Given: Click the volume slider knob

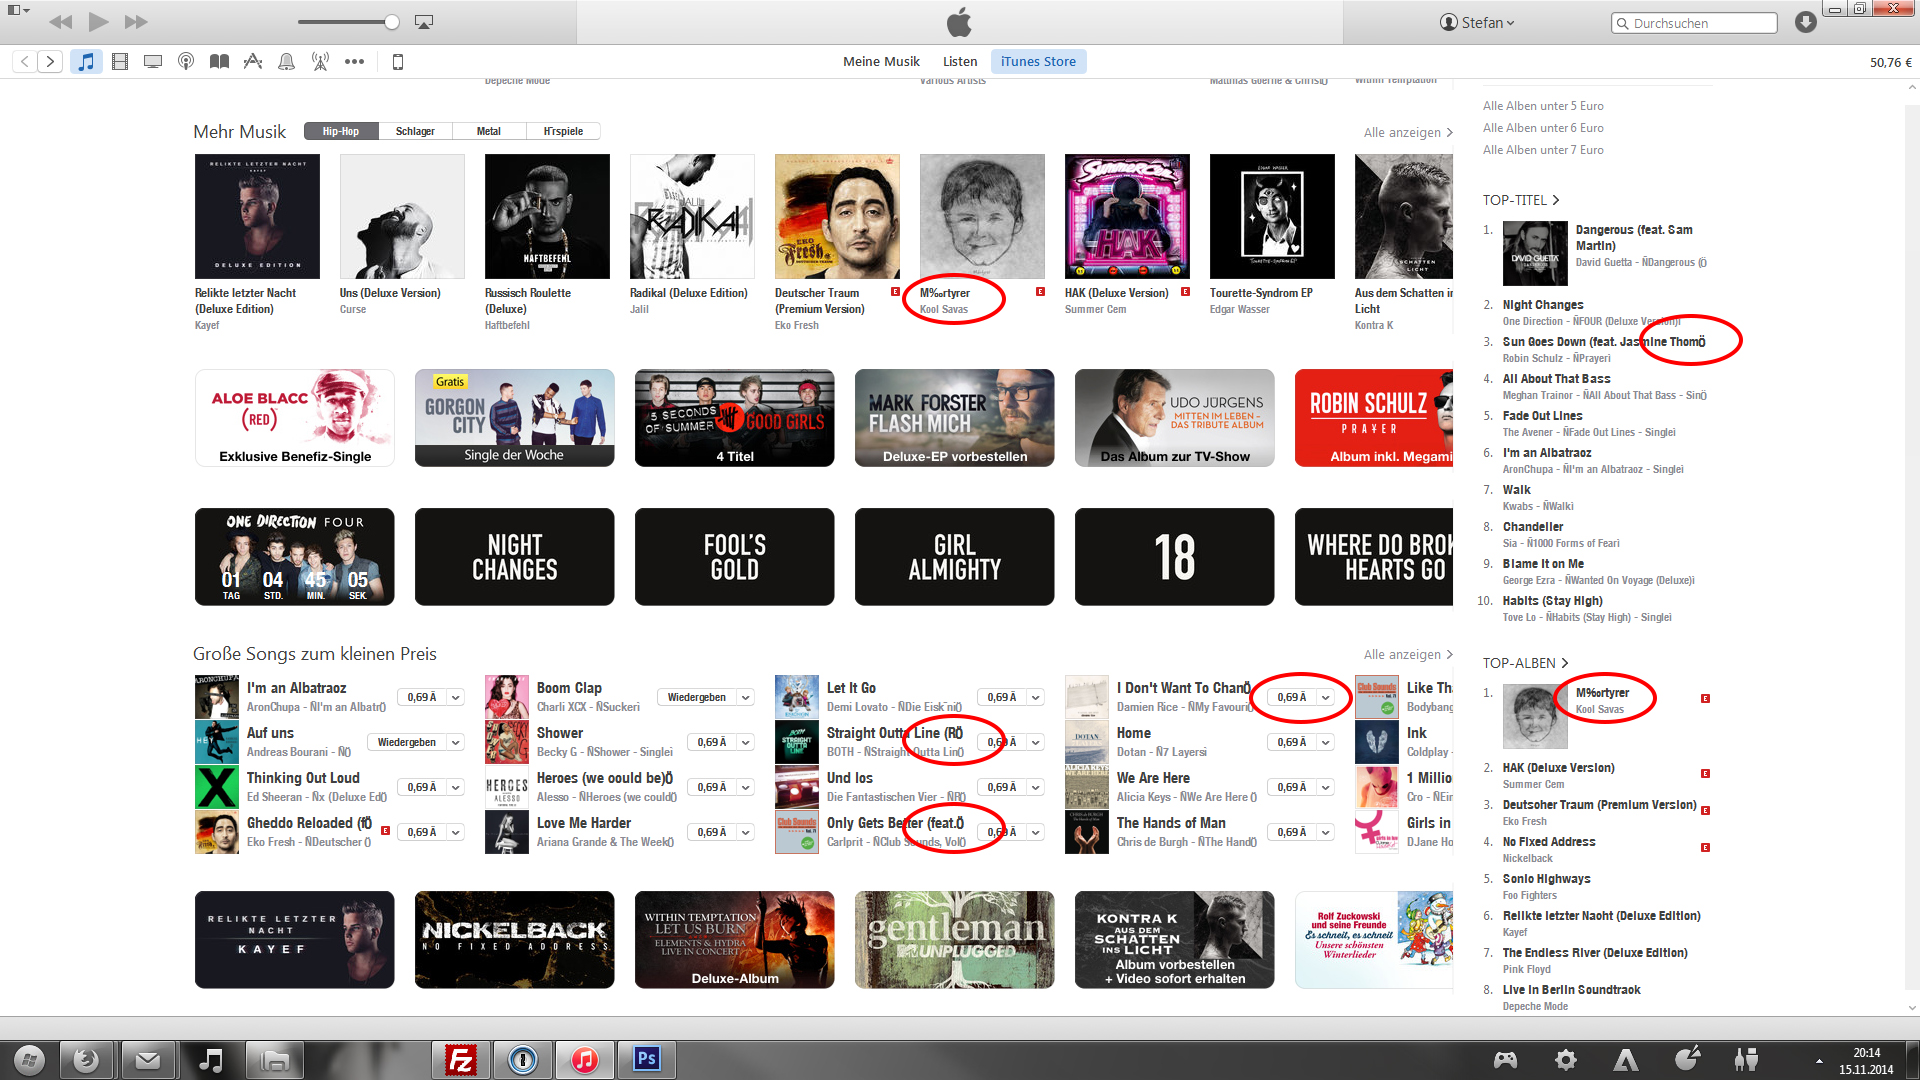Looking at the screenshot, I should (x=392, y=22).
